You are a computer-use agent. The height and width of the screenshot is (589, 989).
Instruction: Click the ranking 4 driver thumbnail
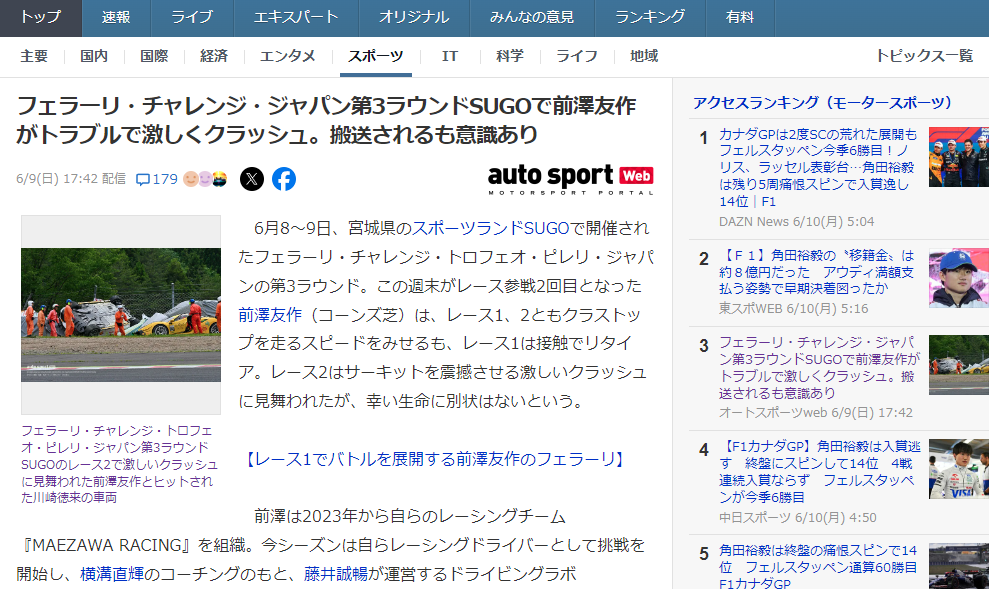point(959,469)
